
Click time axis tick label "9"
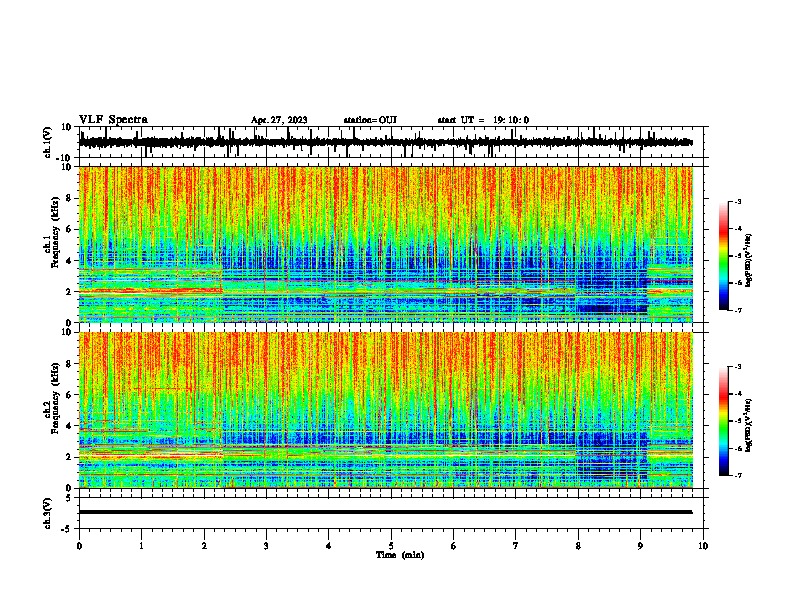(640, 546)
